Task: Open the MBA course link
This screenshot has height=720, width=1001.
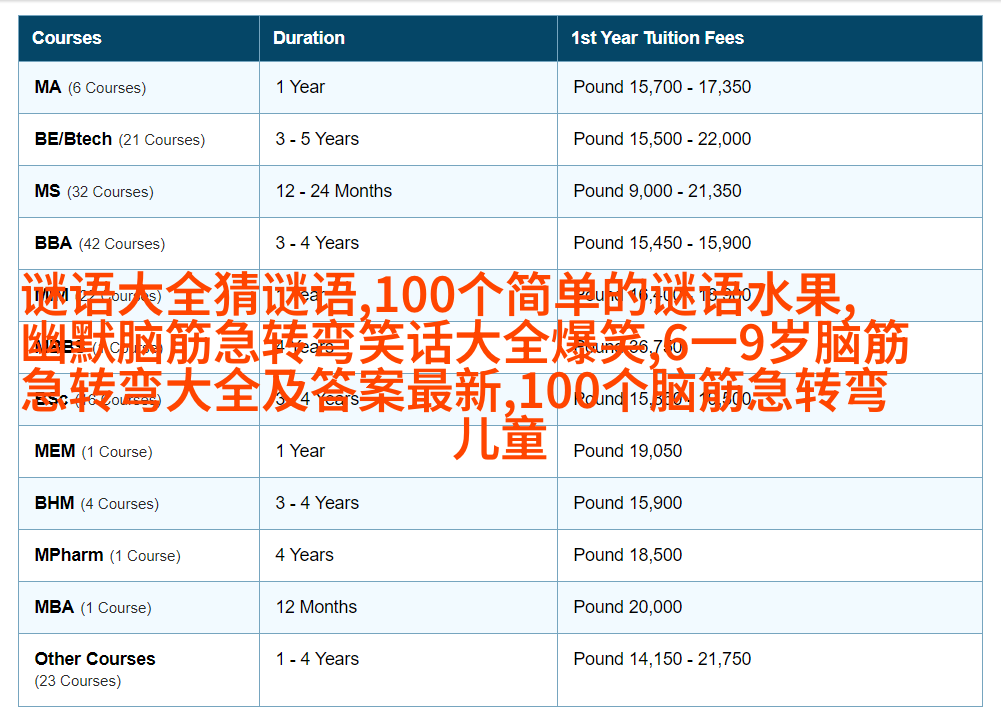Action: [x=54, y=607]
